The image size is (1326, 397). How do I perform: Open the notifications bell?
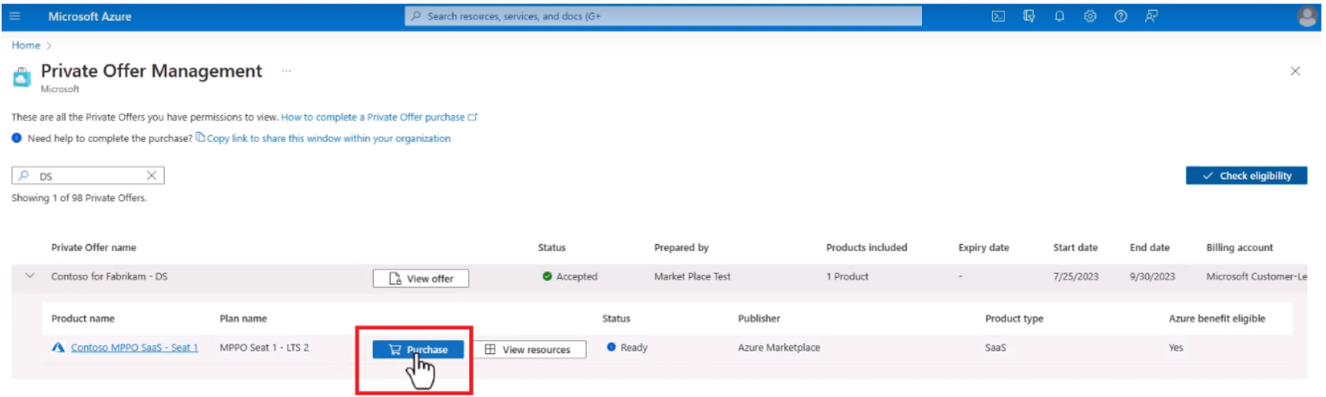(x=1059, y=17)
